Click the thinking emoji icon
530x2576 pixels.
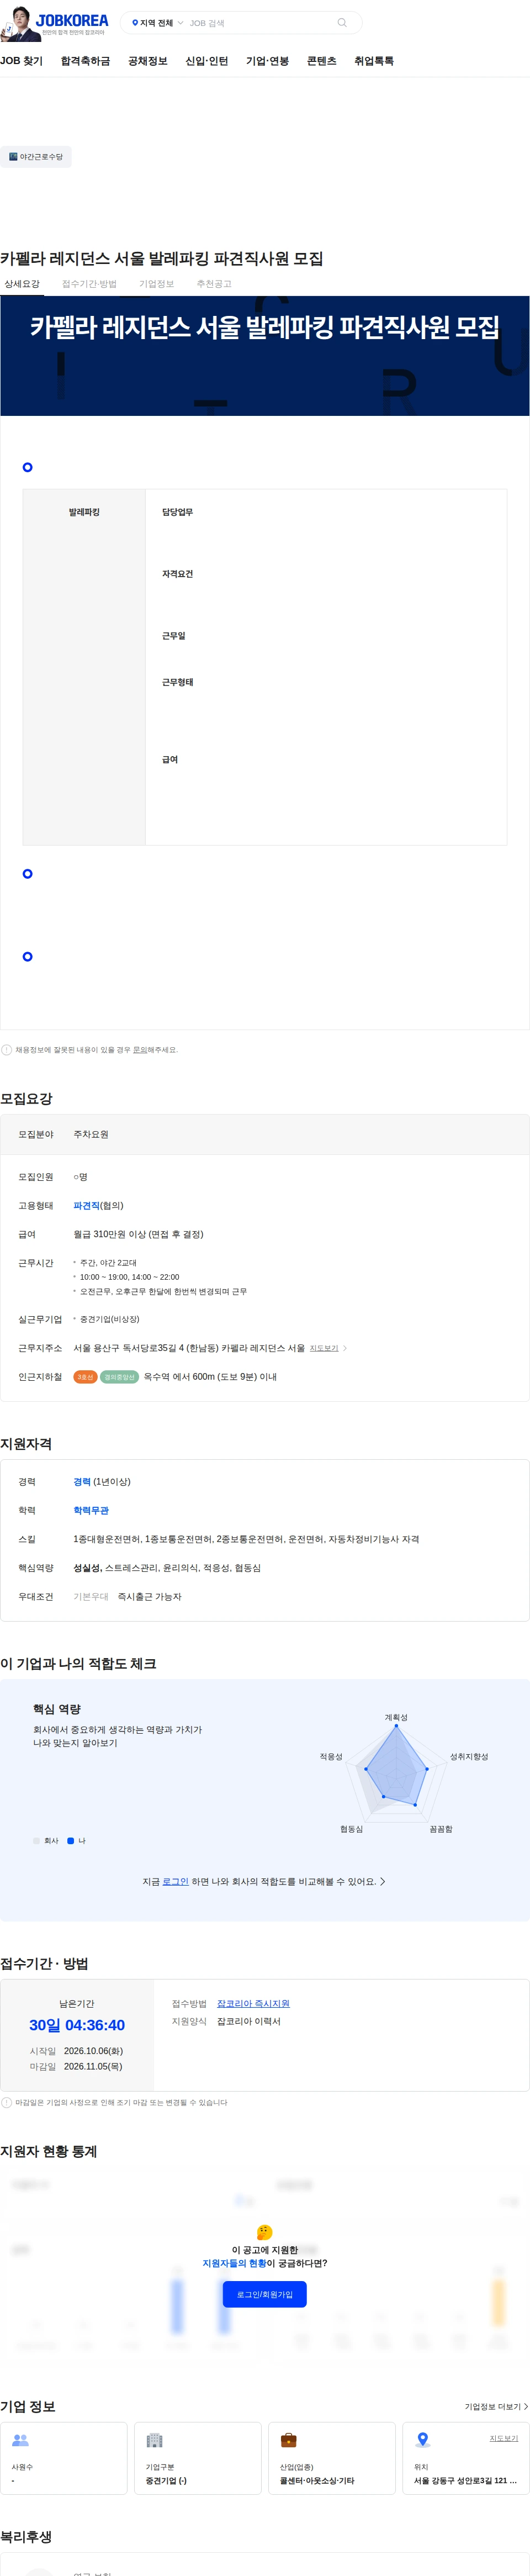click(265, 2232)
